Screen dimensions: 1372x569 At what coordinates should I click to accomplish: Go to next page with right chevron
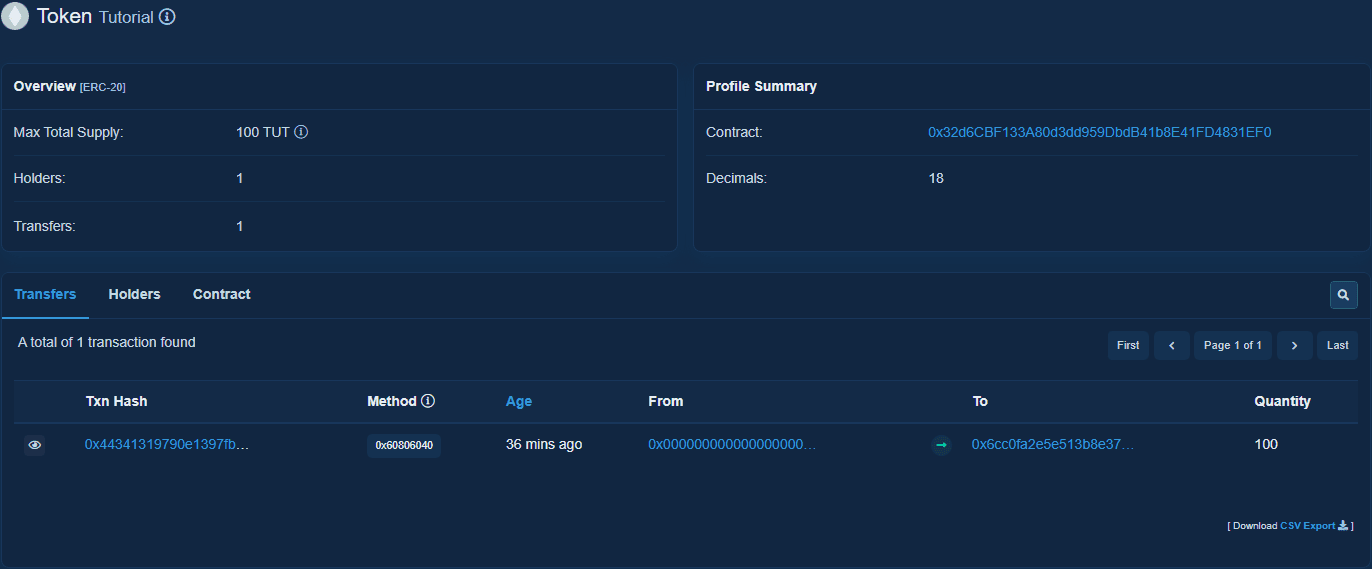coord(1294,345)
